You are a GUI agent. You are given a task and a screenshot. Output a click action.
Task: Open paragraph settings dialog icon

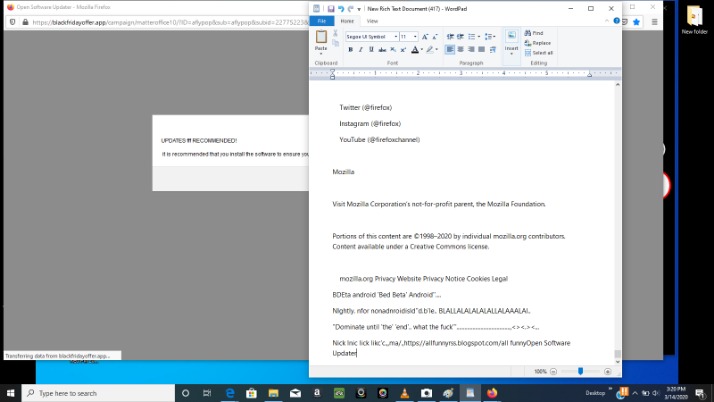pyautogui.click(x=493, y=50)
